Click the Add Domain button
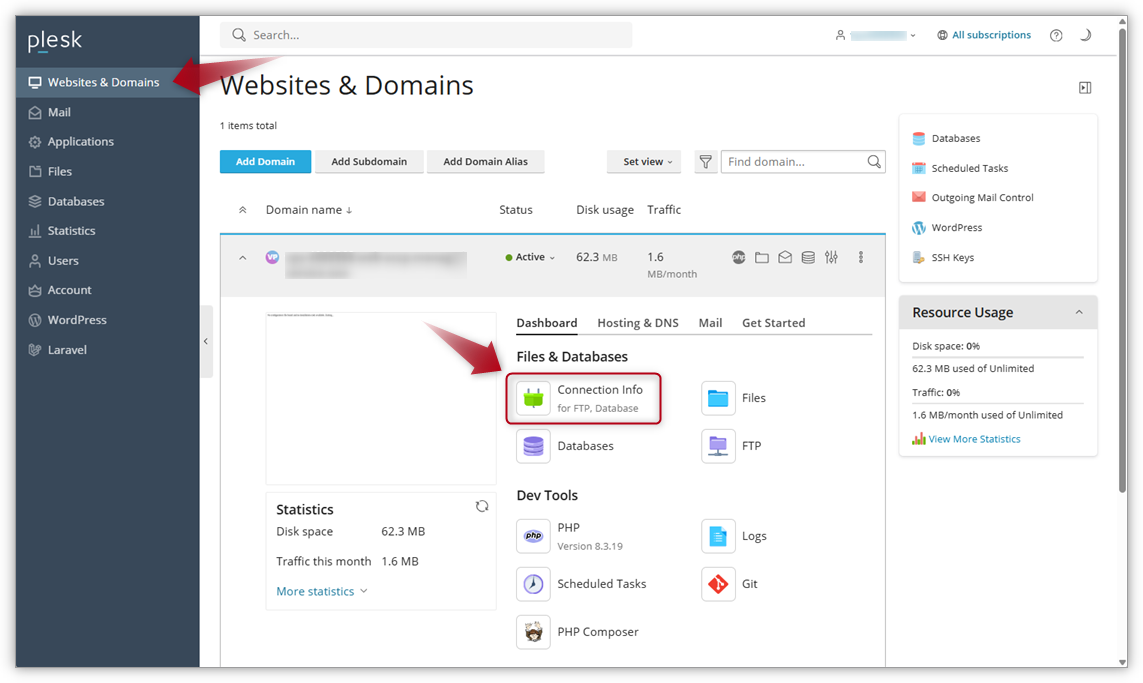Viewport: 1143px width, 683px height. tap(265, 161)
